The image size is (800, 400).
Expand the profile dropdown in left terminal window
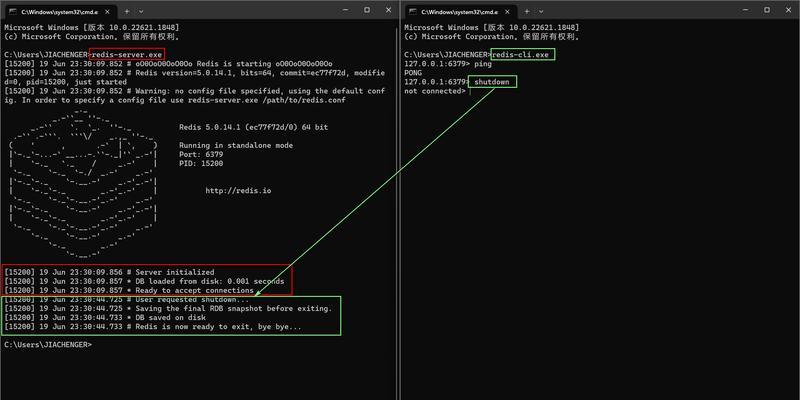141,11
